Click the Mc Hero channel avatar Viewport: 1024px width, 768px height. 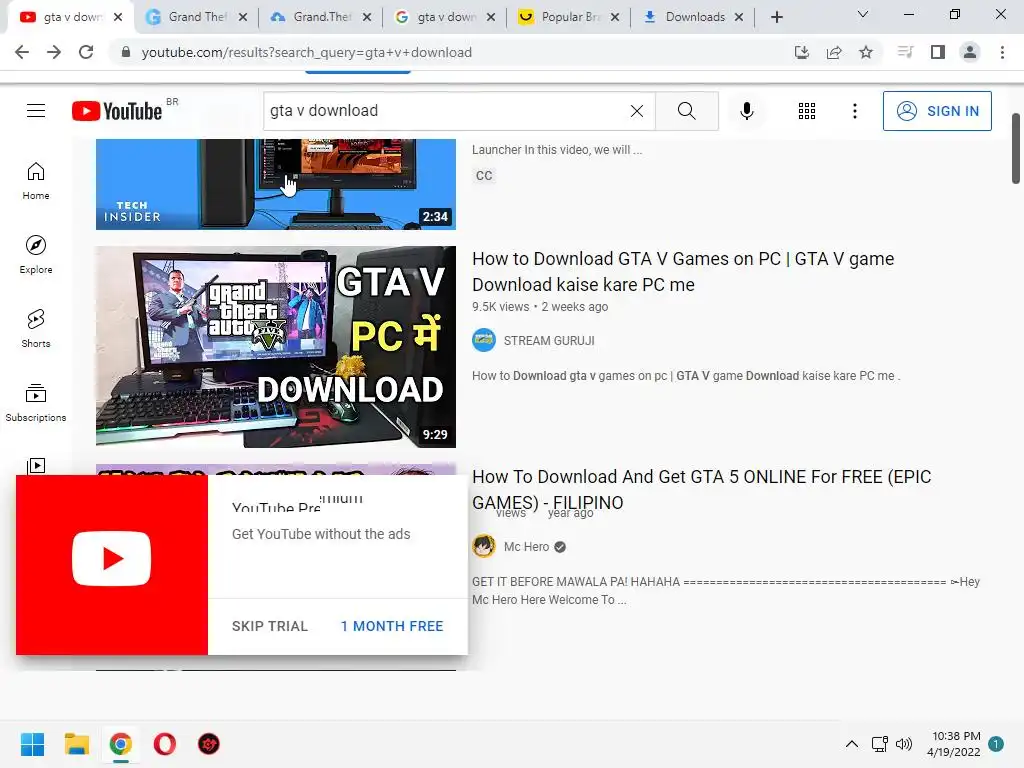(x=484, y=546)
